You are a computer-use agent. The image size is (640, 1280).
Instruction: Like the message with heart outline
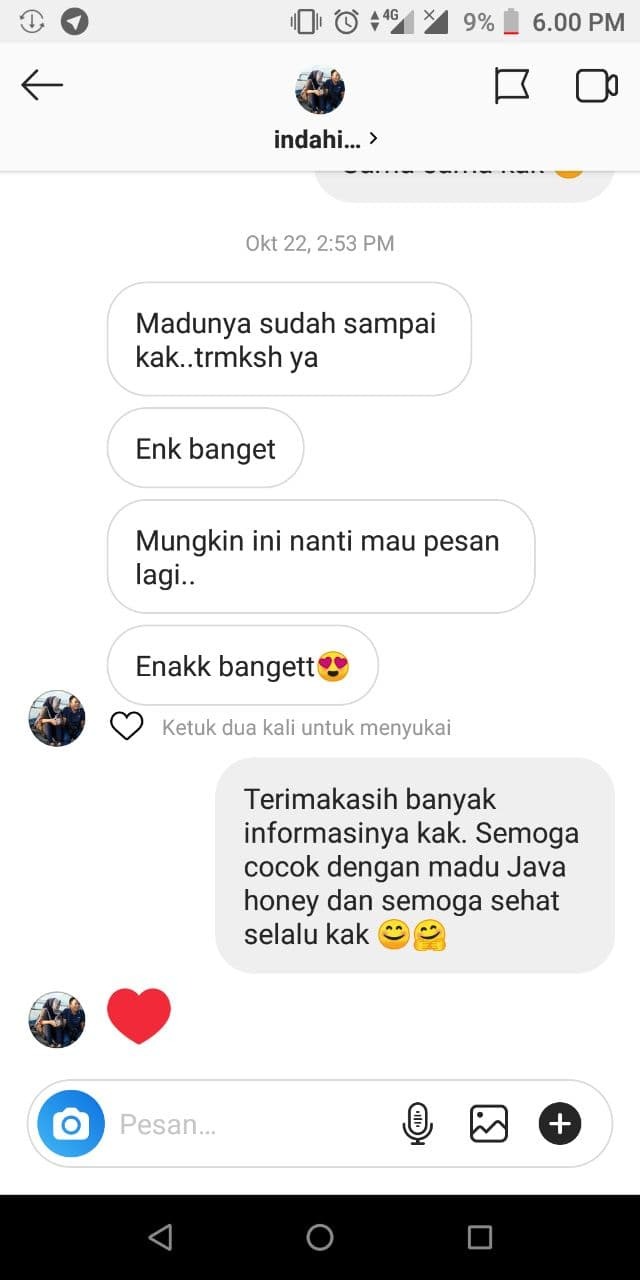point(127,727)
